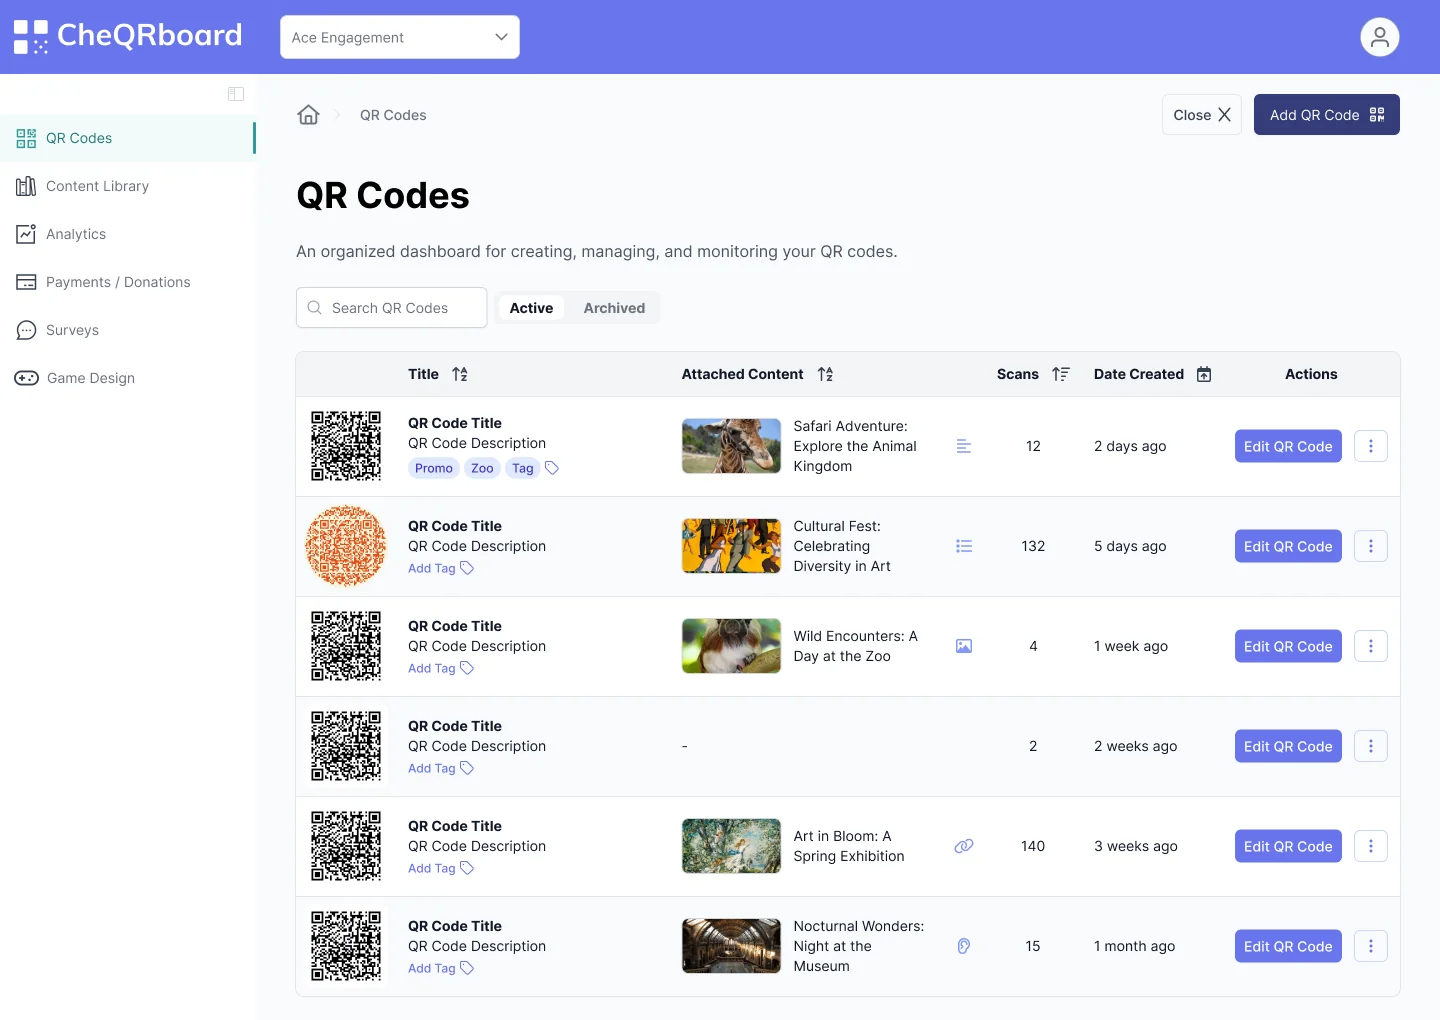The image size is (1440, 1020).
Task: Sort by the Attached Content column icon
Action: click(x=825, y=374)
